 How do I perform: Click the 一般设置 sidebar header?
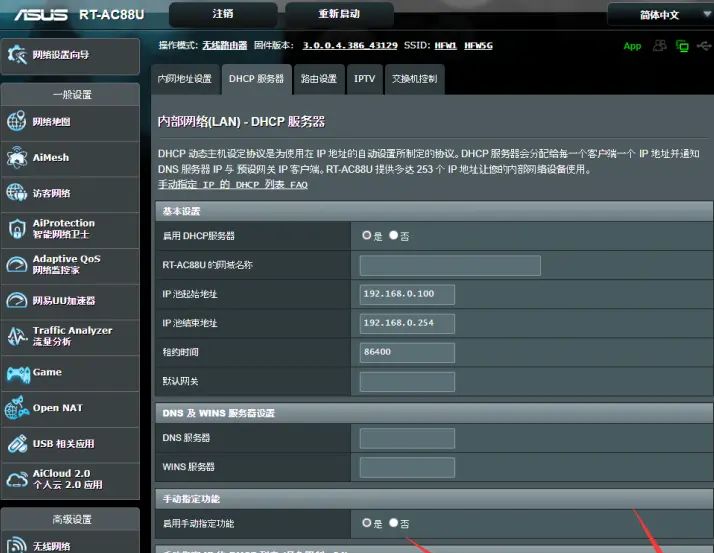pos(71,95)
